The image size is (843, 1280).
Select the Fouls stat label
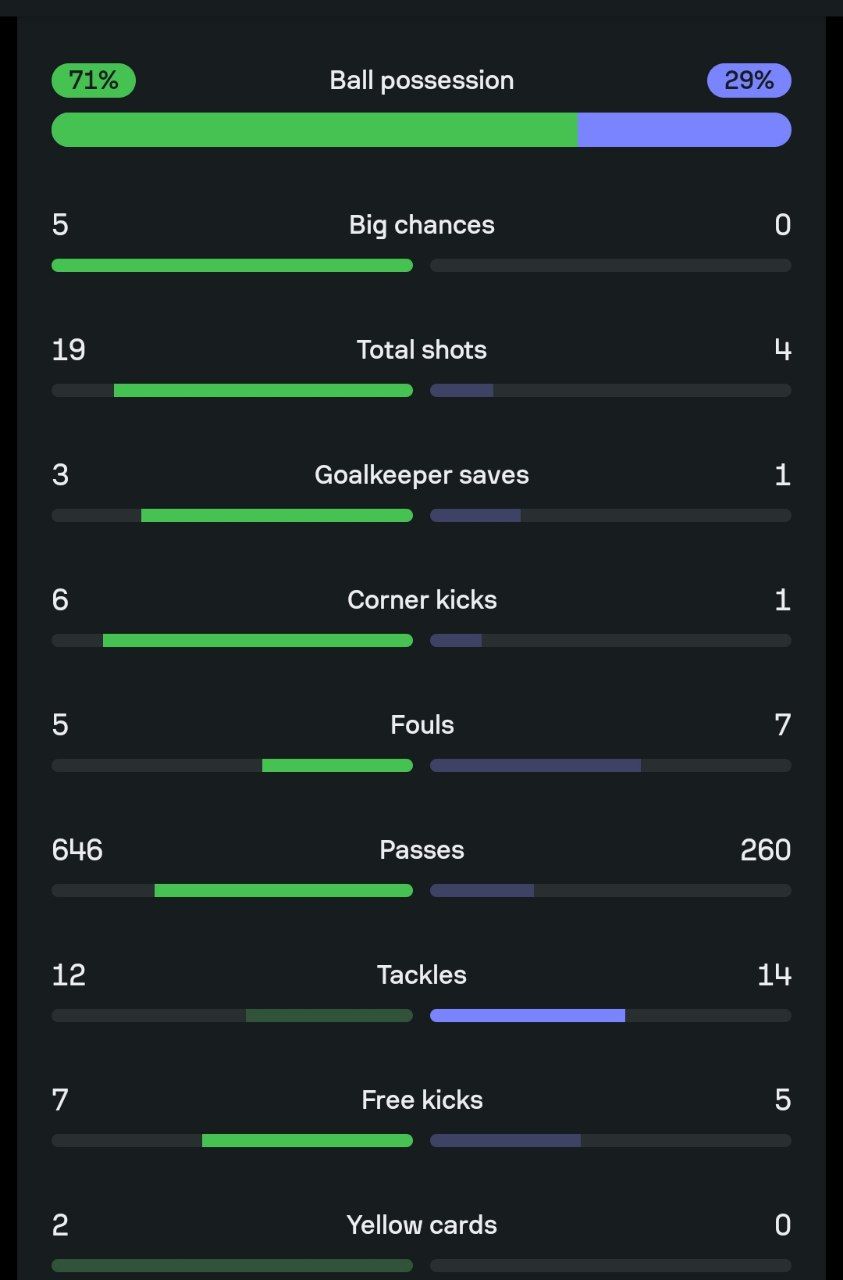pyautogui.click(x=421, y=725)
